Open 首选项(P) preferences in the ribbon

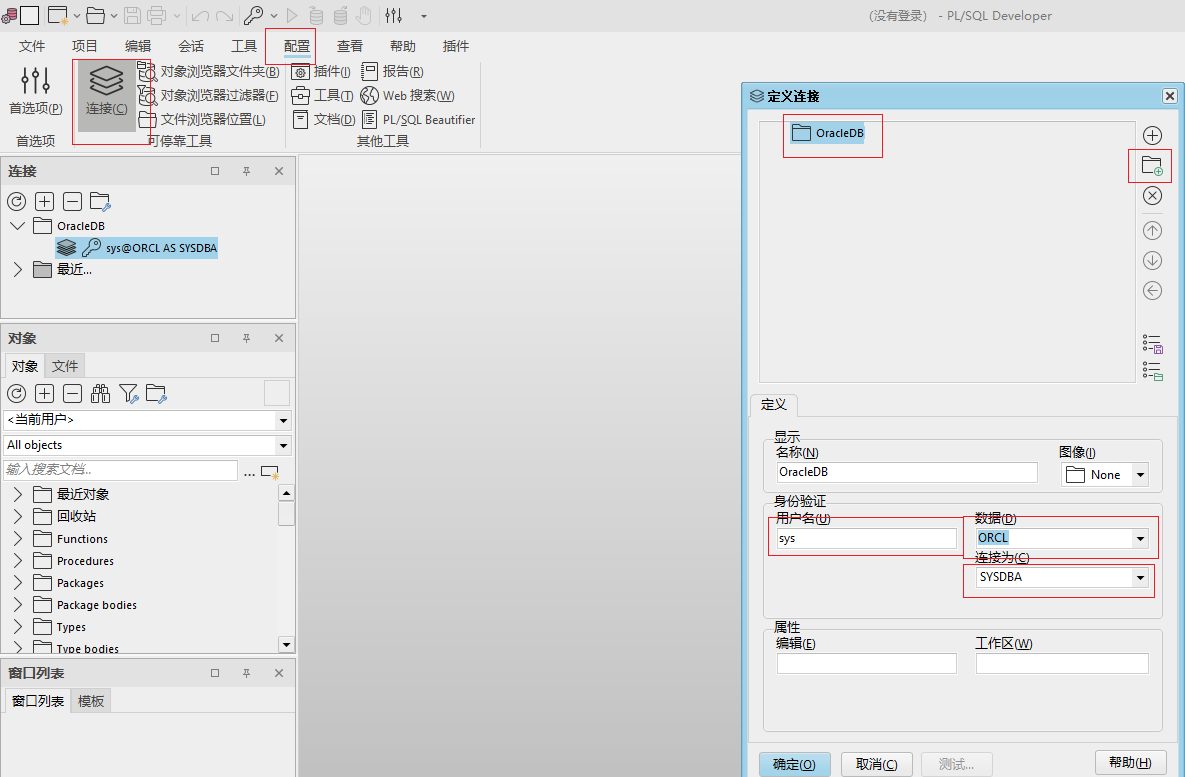click(x=36, y=90)
